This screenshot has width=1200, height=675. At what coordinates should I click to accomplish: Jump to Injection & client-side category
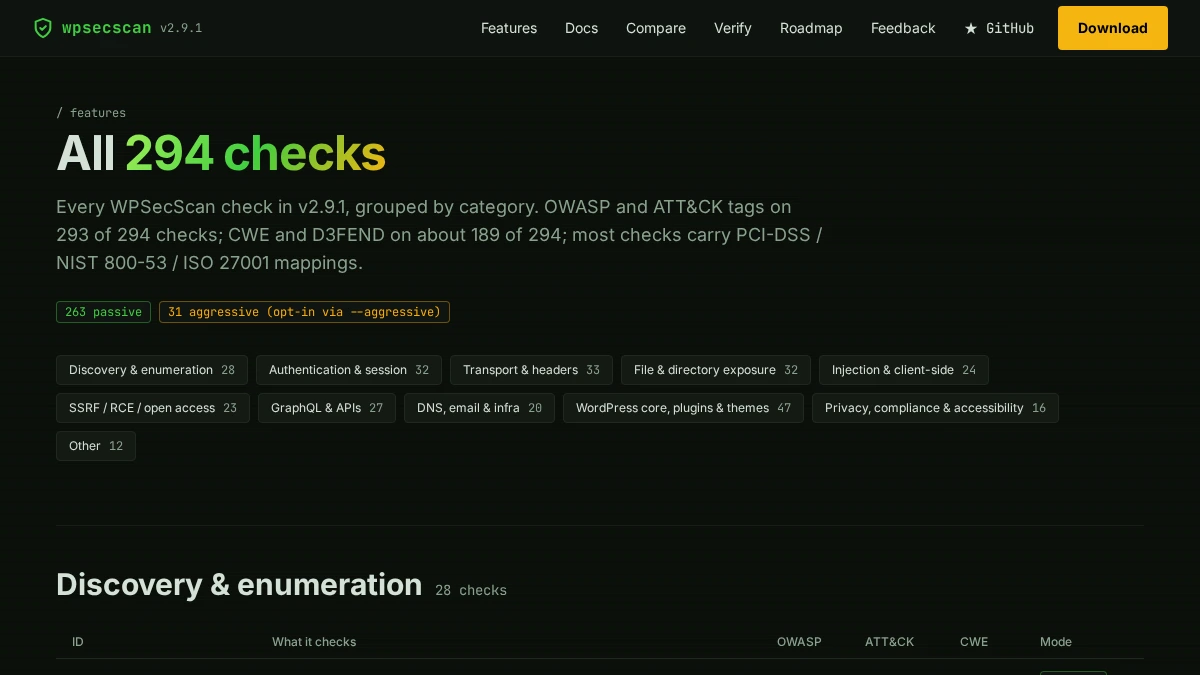(x=904, y=370)
